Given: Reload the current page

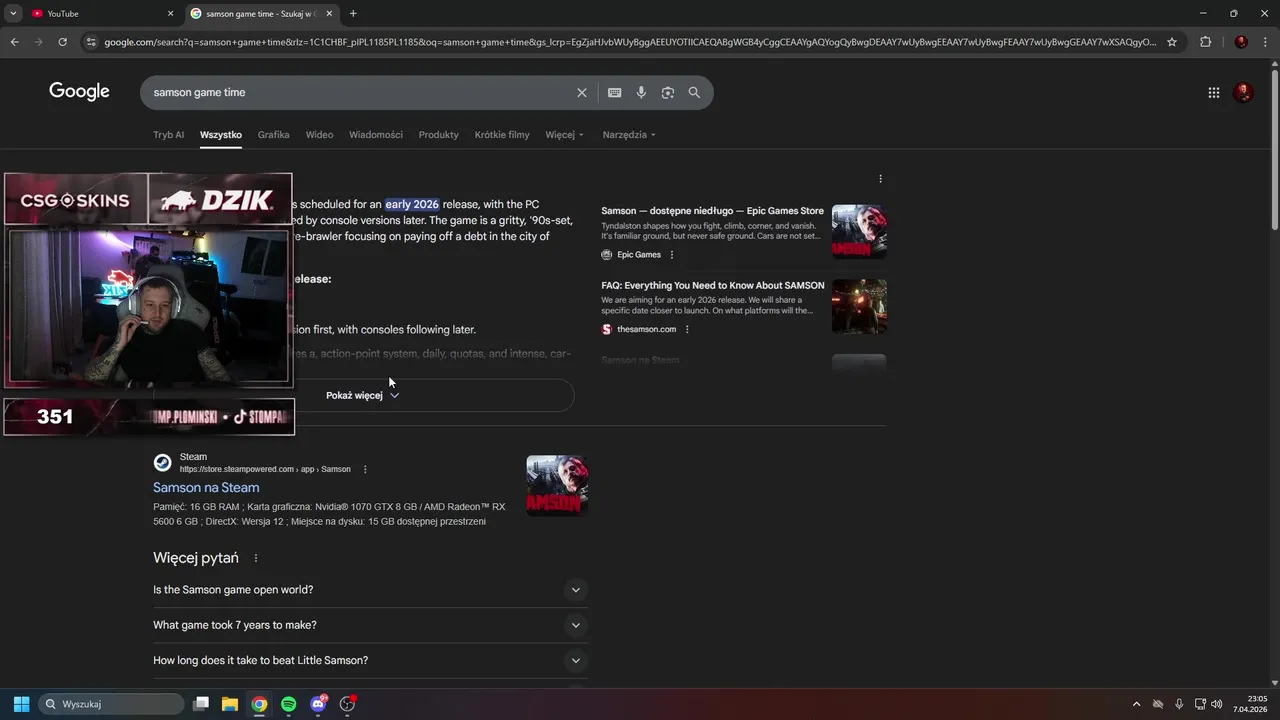Looking at the screenshot, I should tap(62, 42).
